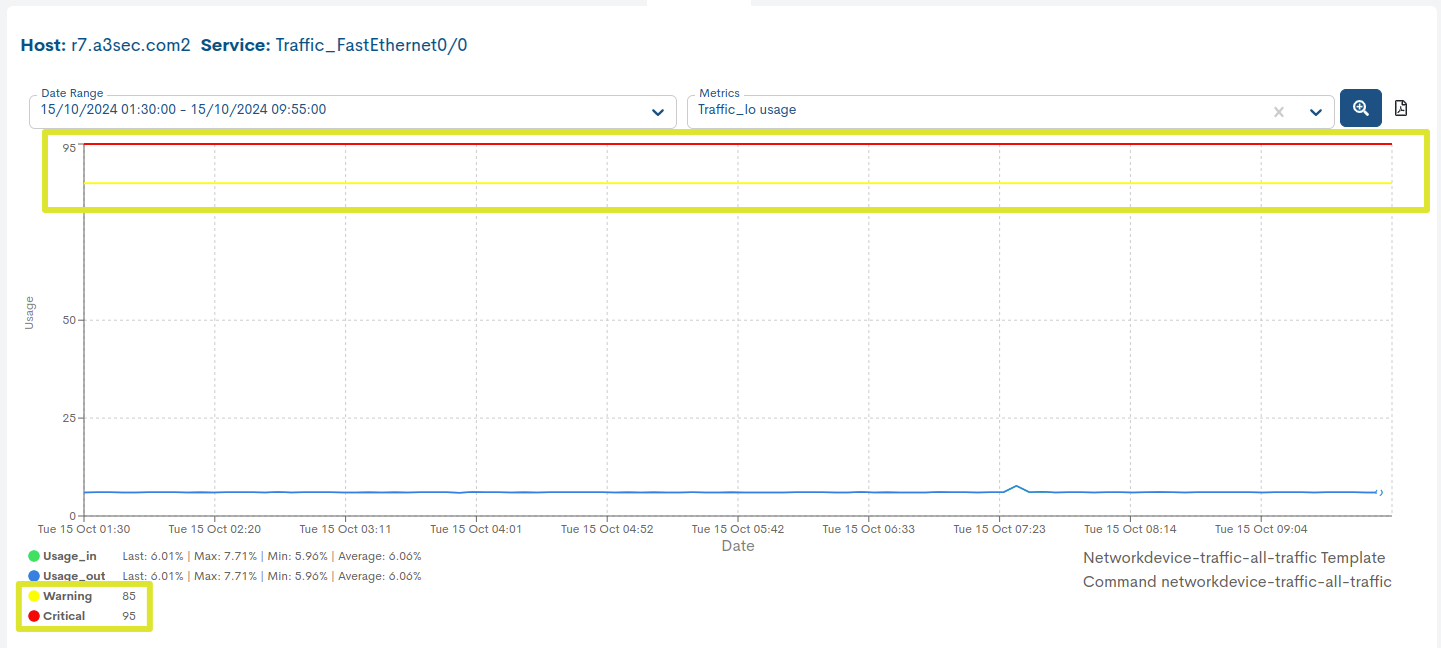Open host r7.a3sec.com2 details
Image resolution: width=1441 pixels, height=648 pixels.
point(129,44)
